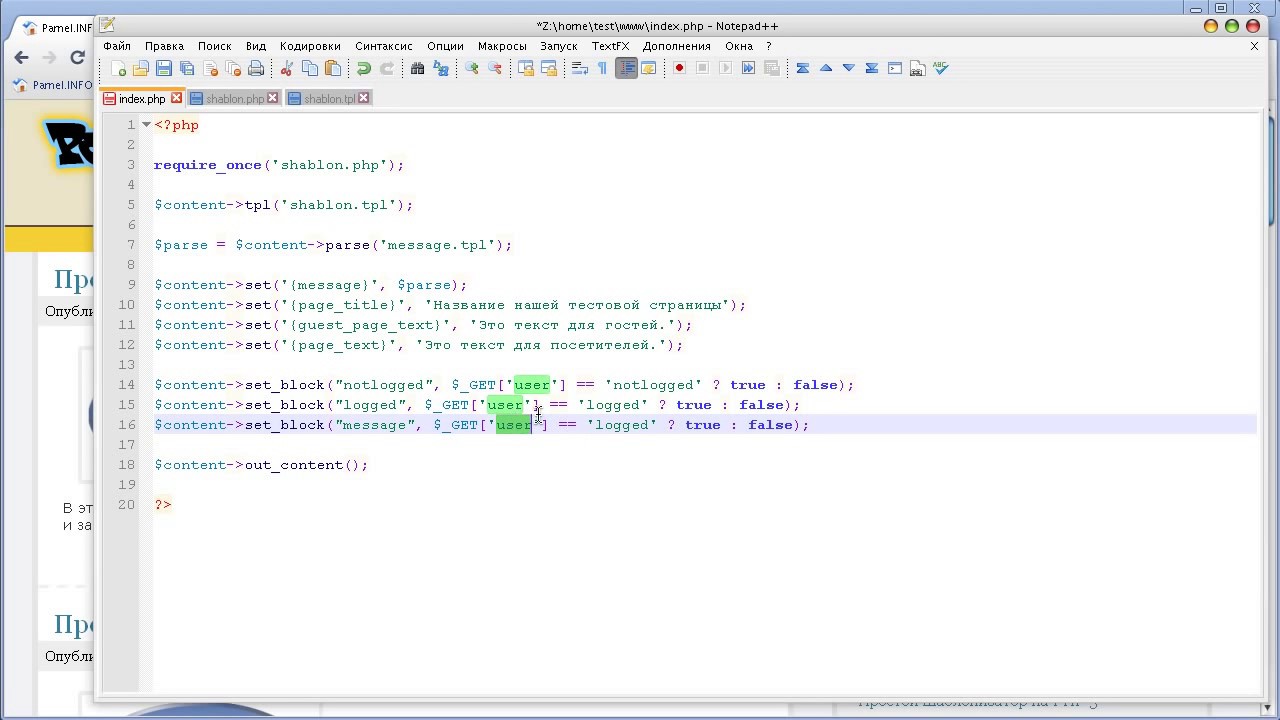Close the shablon.tpl tab
The width and height of the screenshot is (1280, 720).
coord(364,98)
